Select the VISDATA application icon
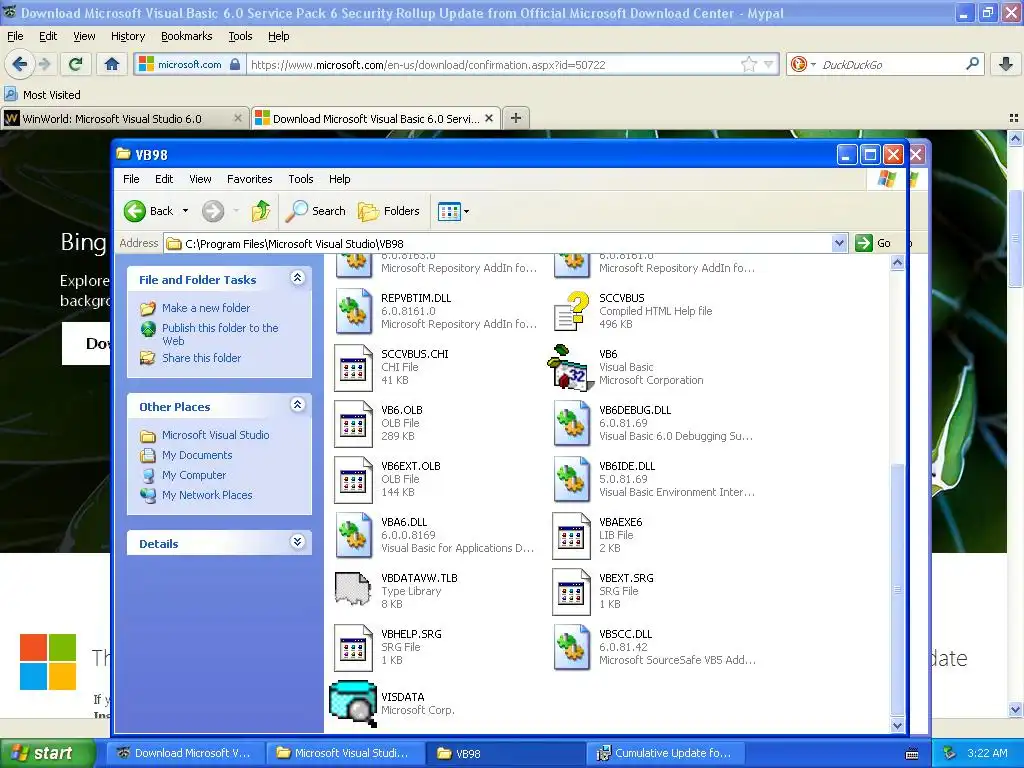 point(353,704)
